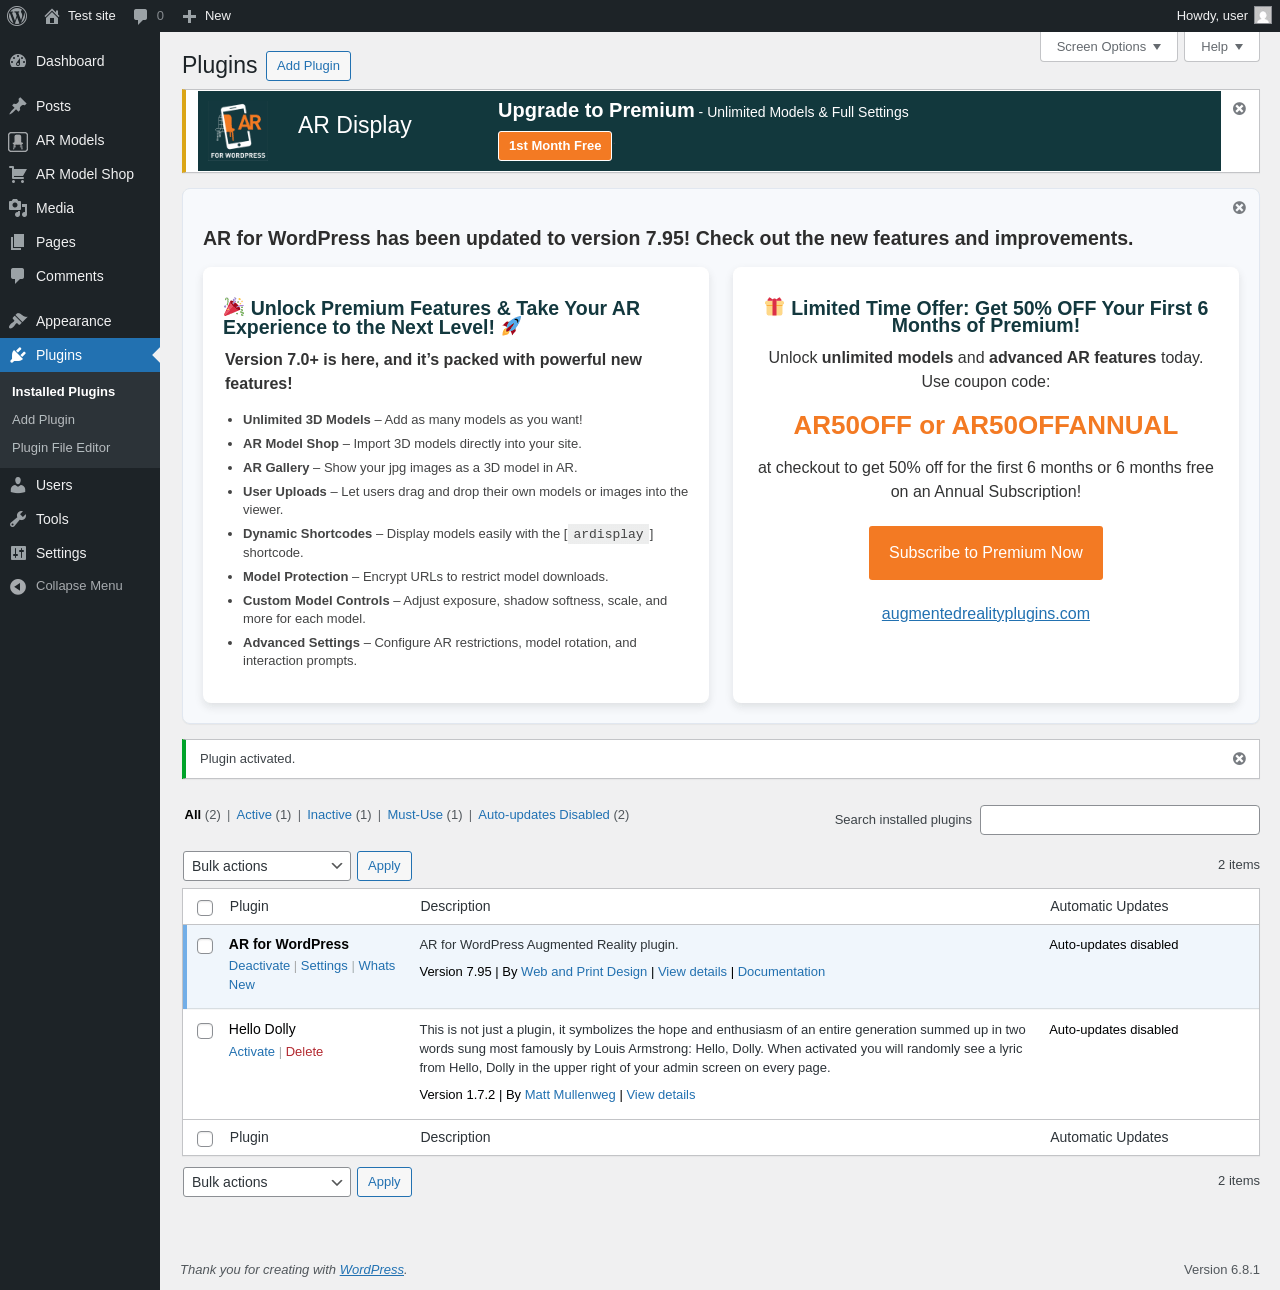1280x1290 pixels.
Task: Click the Appearance paintbrush icon
Action: (x=18, y=321)
